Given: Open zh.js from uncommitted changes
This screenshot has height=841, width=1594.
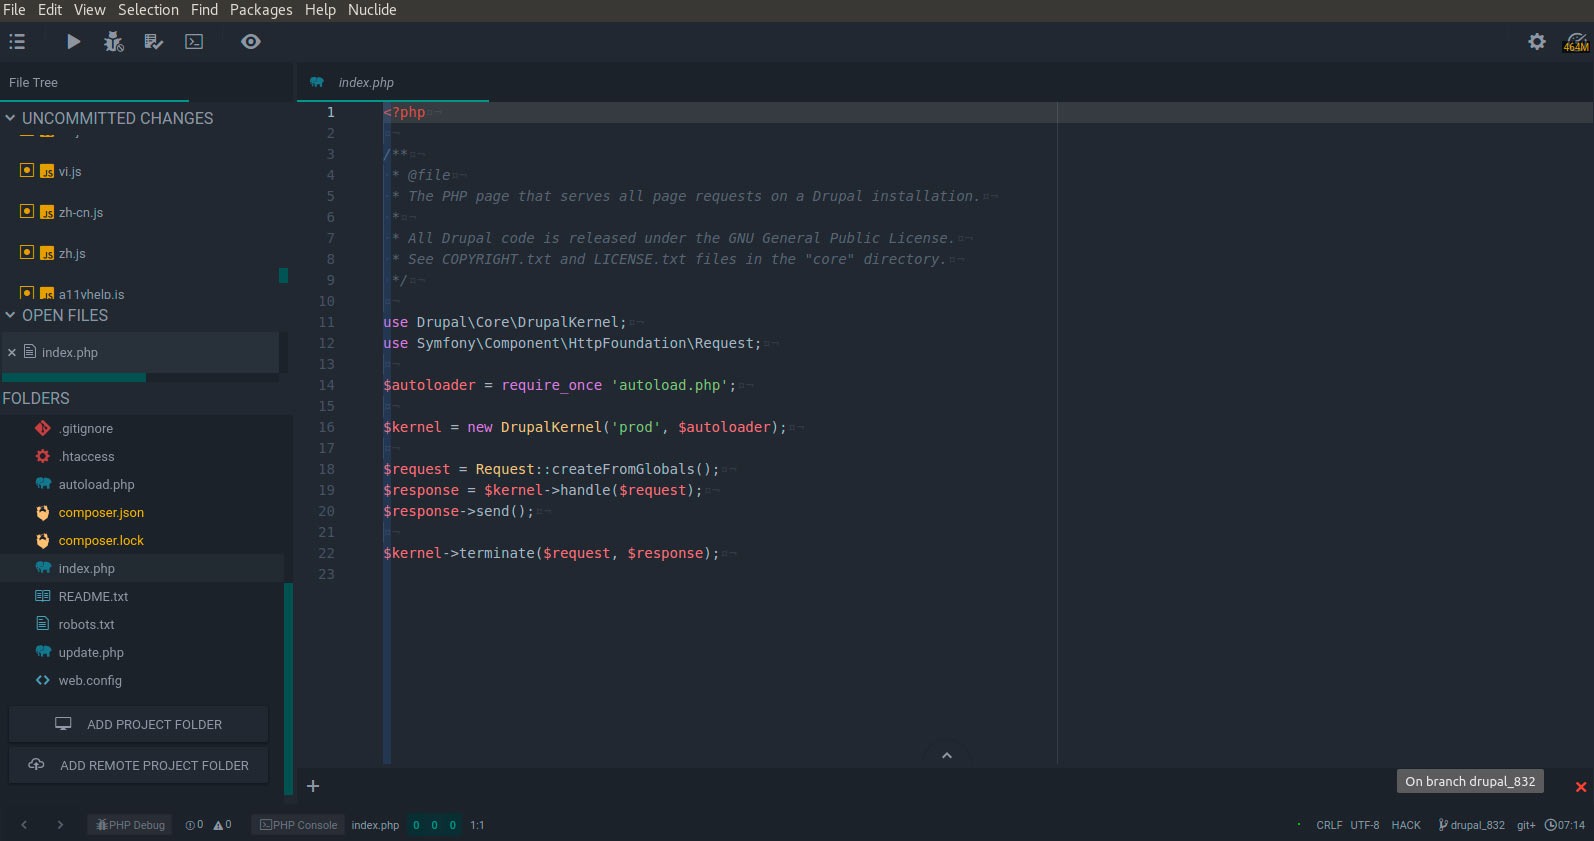Looking at the screenshot, I should [72, 254].
